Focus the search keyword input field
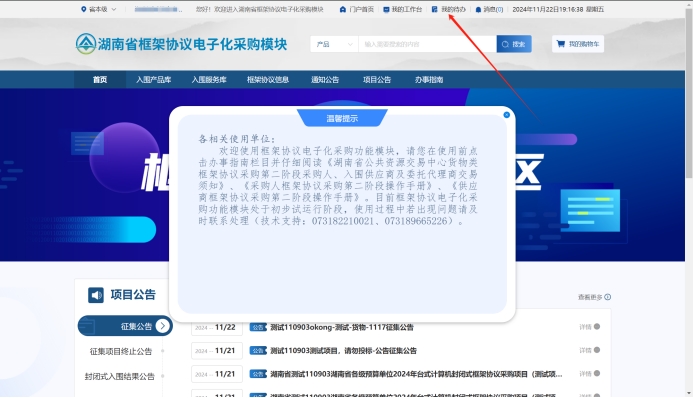The height and width of the screenshot is (398, 693). [427, 44]
